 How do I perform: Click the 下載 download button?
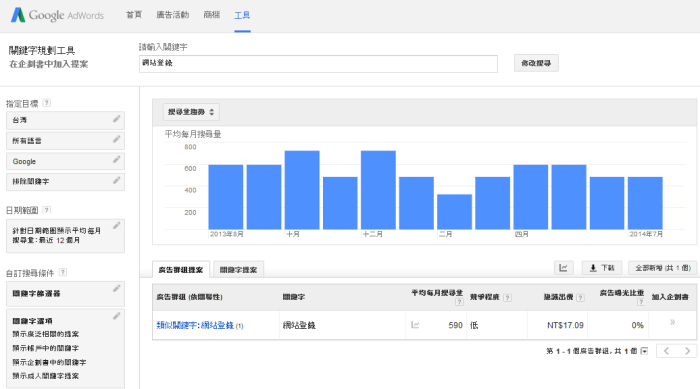[602, 268]
